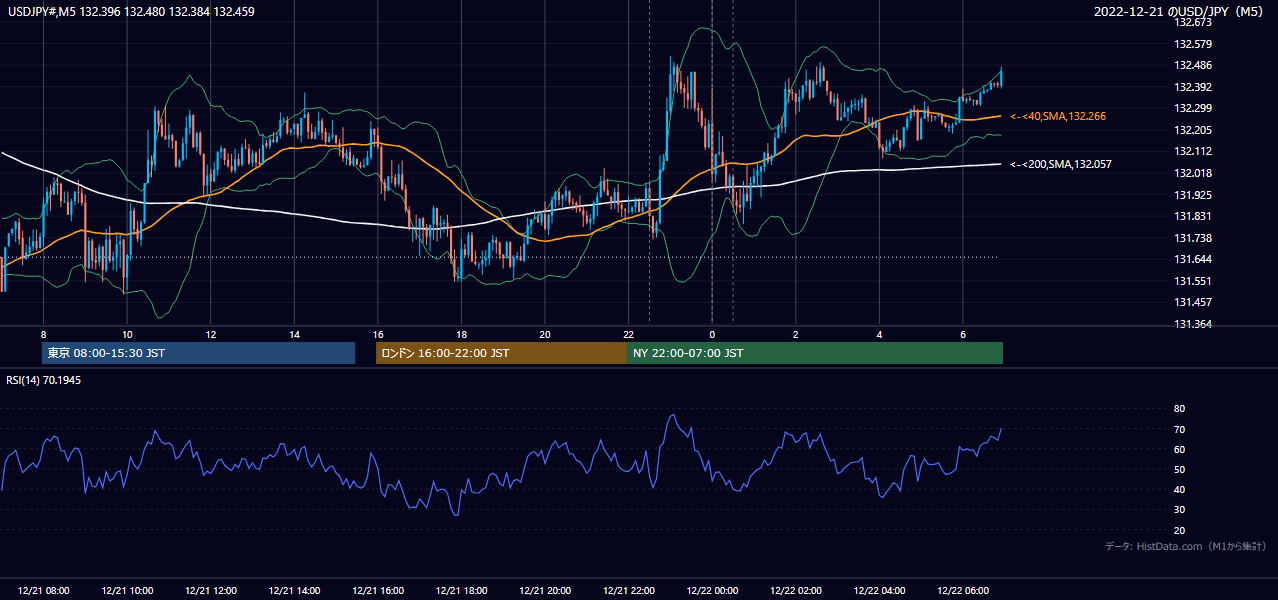Select the ロンドン 16:00-22:00 JST session bar
The height and width of the screenshot is (600, 1278).
click(x=501, y=353)
